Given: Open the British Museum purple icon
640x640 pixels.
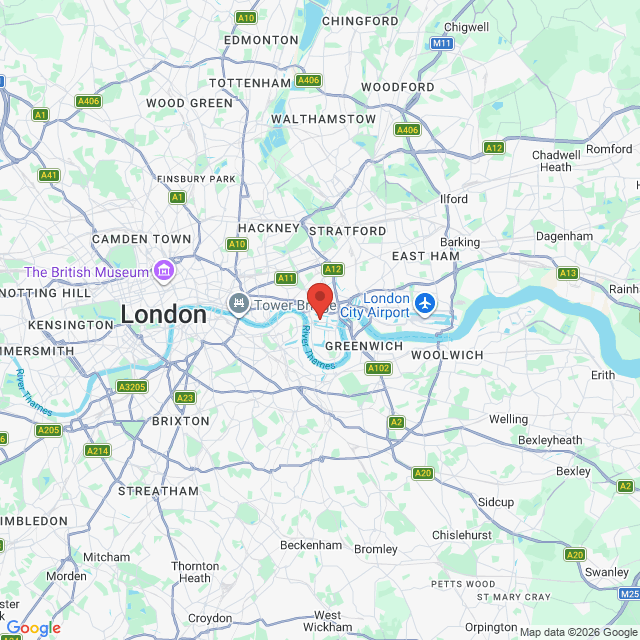Looking at the screenshot, I should click(x=164, y=271).
